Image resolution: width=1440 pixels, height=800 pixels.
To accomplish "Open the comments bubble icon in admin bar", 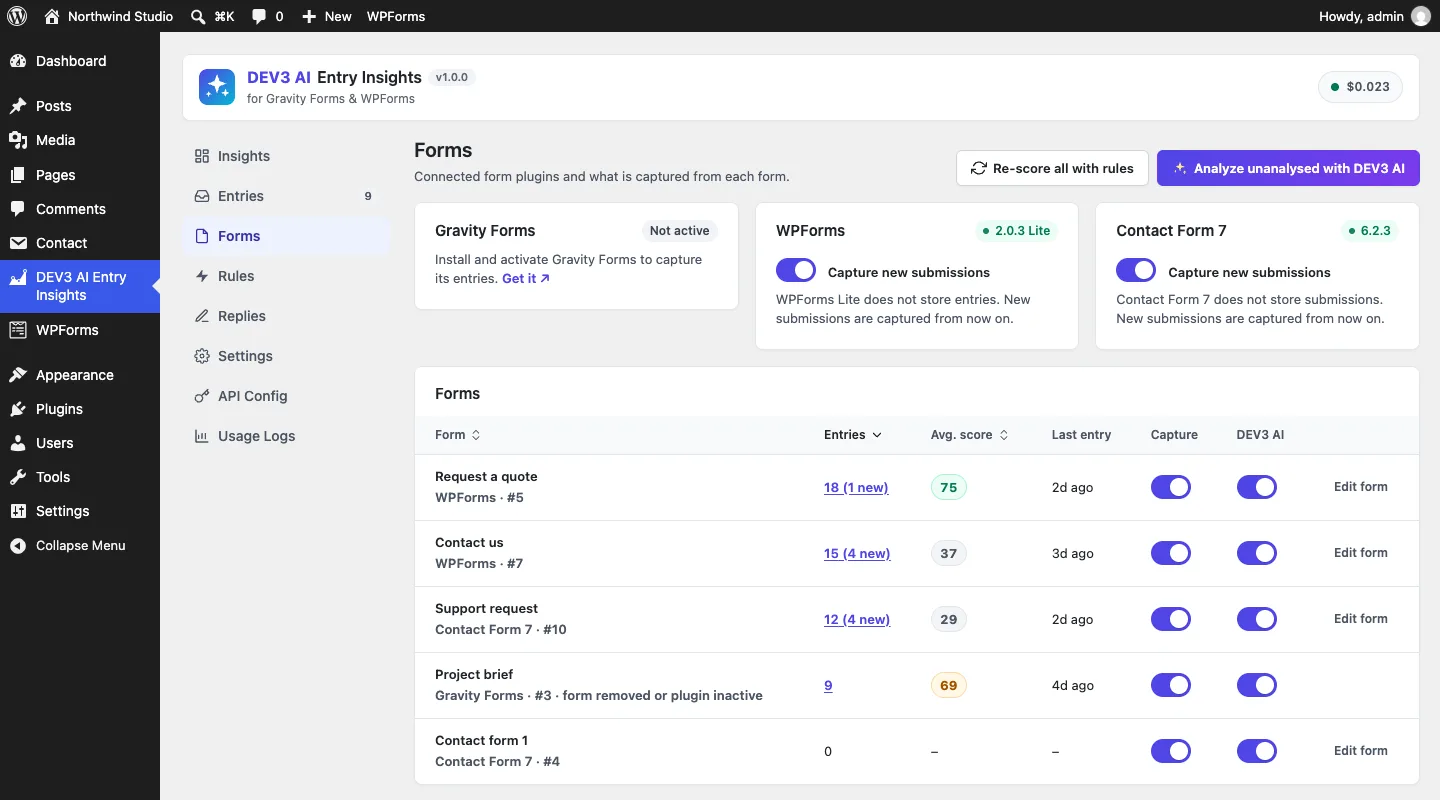I will coord(259,16).
